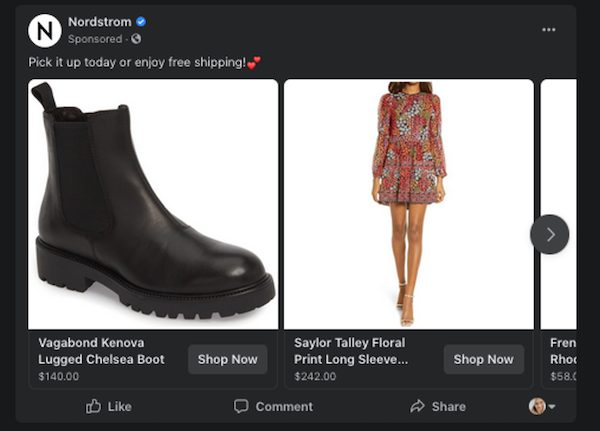Click the Like button label

tap(119, 406)
